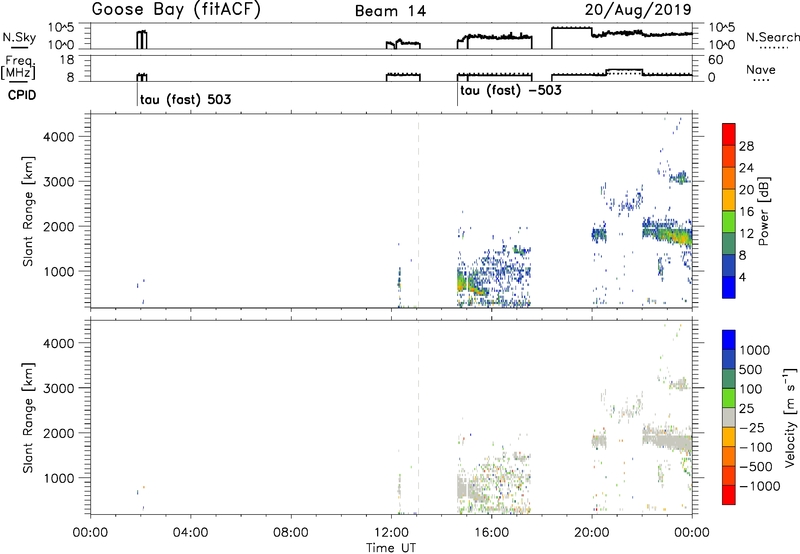
Task: Click the 10^5 label on the left noise axis
Action: point(61,28)
